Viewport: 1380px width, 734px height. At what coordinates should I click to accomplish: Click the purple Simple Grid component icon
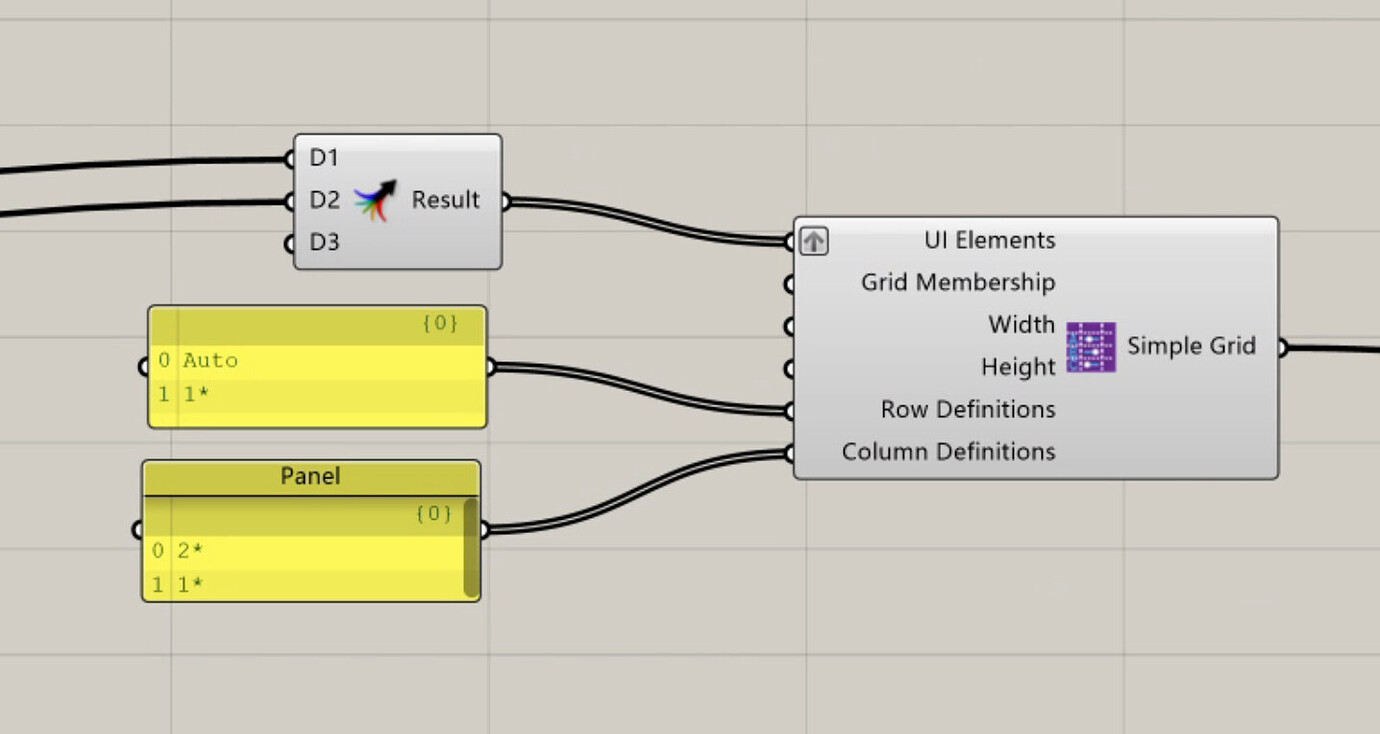(1089, 347)
